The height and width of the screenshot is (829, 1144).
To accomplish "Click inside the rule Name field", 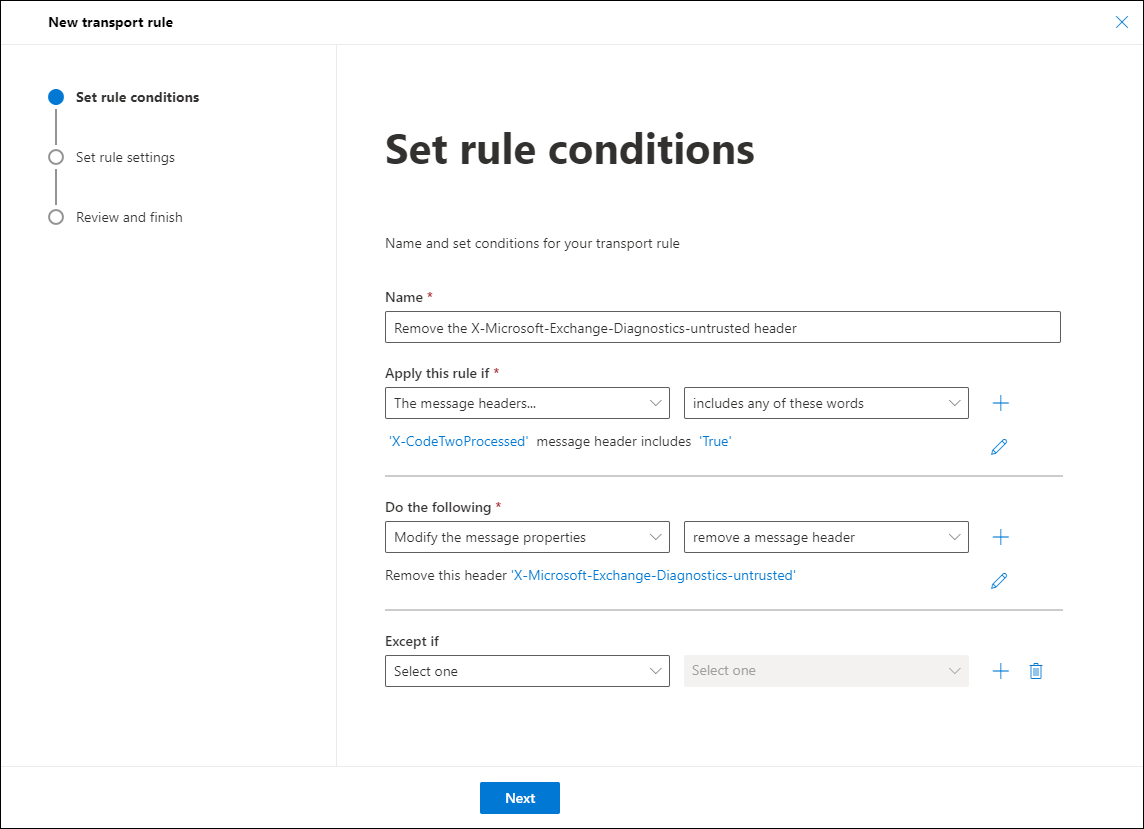I will point(722,326).
